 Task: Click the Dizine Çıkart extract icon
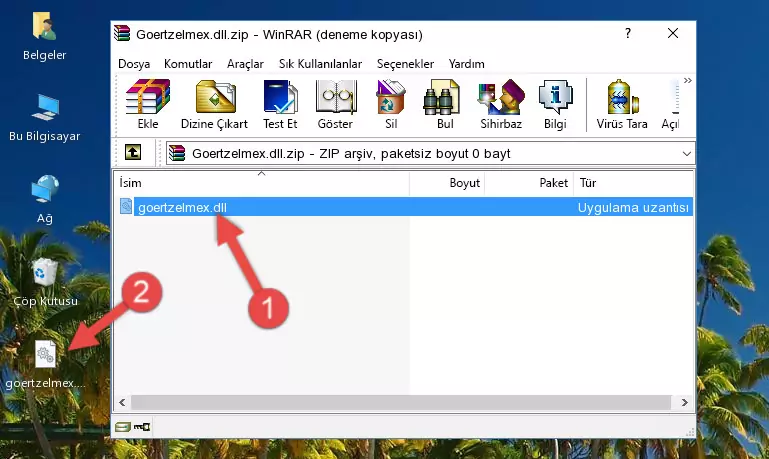(215, 104)
